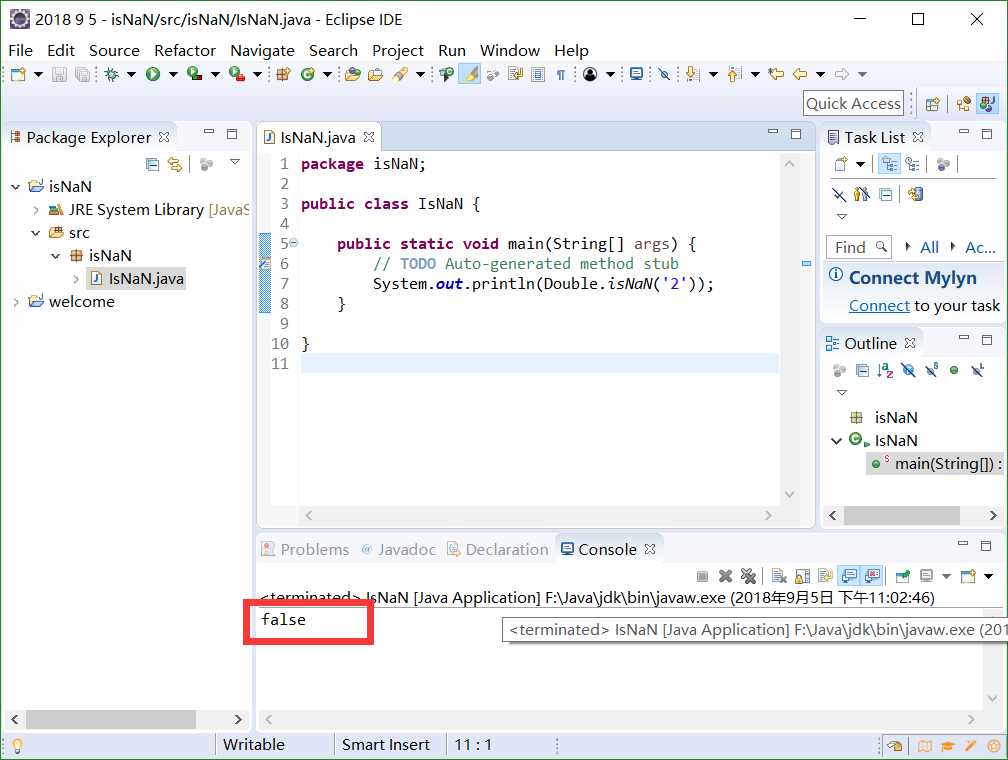Open the File menu
Screen dimensions: 1008x760
pos(21,50)
